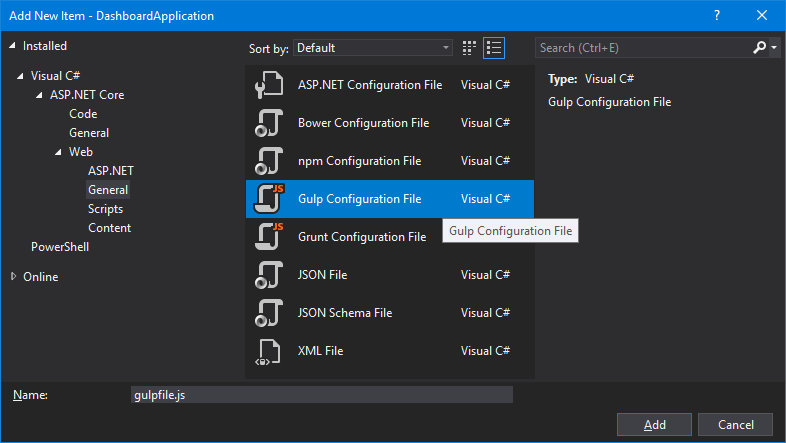This screenshot has height=443, width=786.
Task: Focus the Search (Ctrl+E) box
Action: [x=643, y=48]
